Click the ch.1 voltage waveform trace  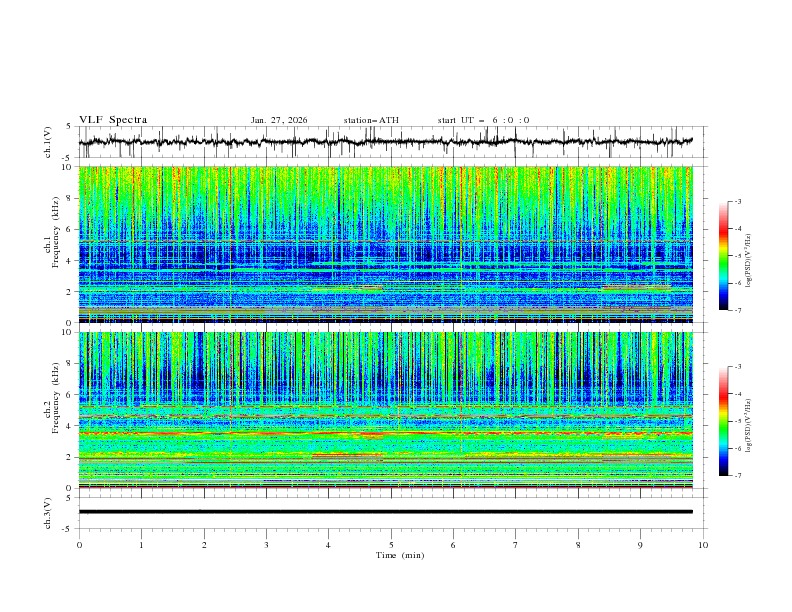tap(385, 141)
